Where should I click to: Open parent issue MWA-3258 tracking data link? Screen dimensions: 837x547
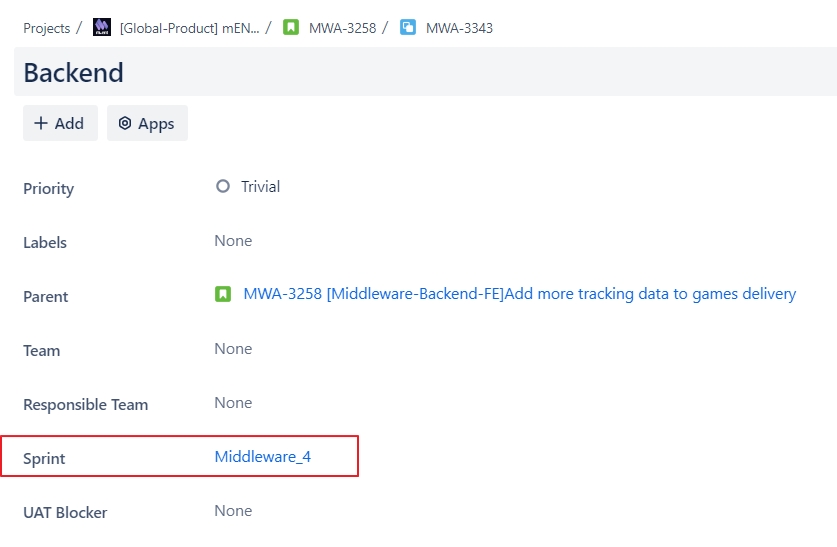(519, 294)
